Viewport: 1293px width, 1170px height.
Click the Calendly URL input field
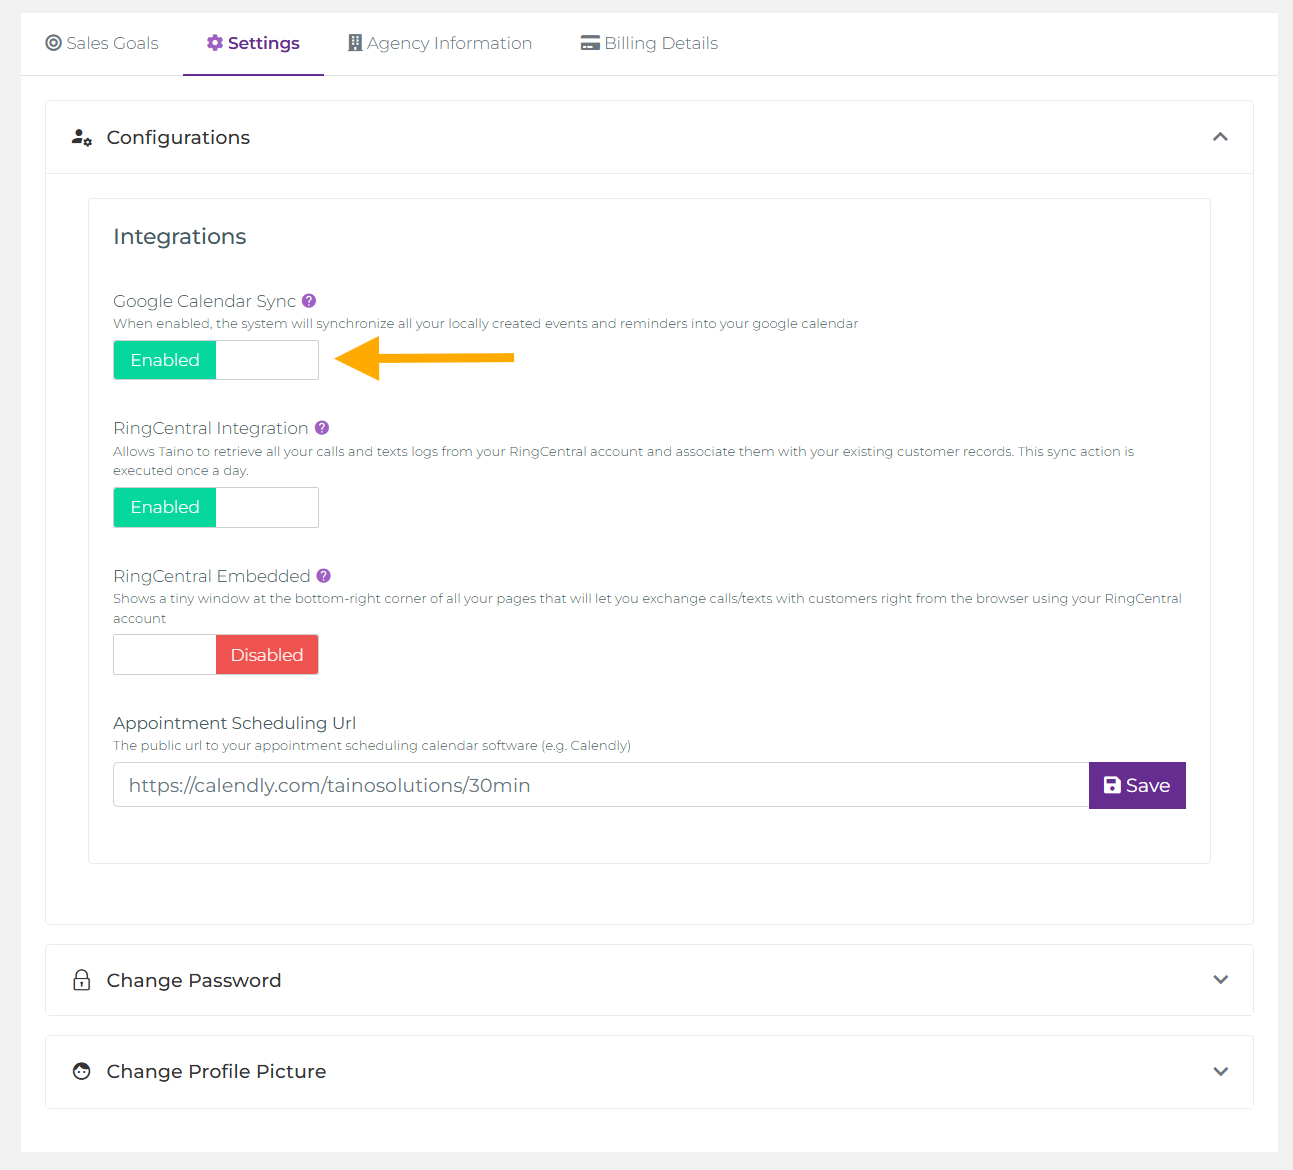click(598, 785)
